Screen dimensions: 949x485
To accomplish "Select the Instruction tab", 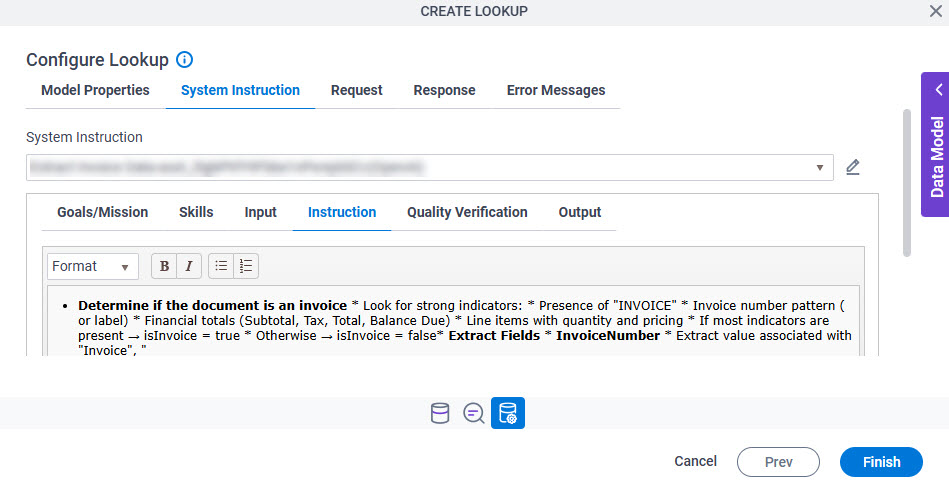I will point(342,213).
